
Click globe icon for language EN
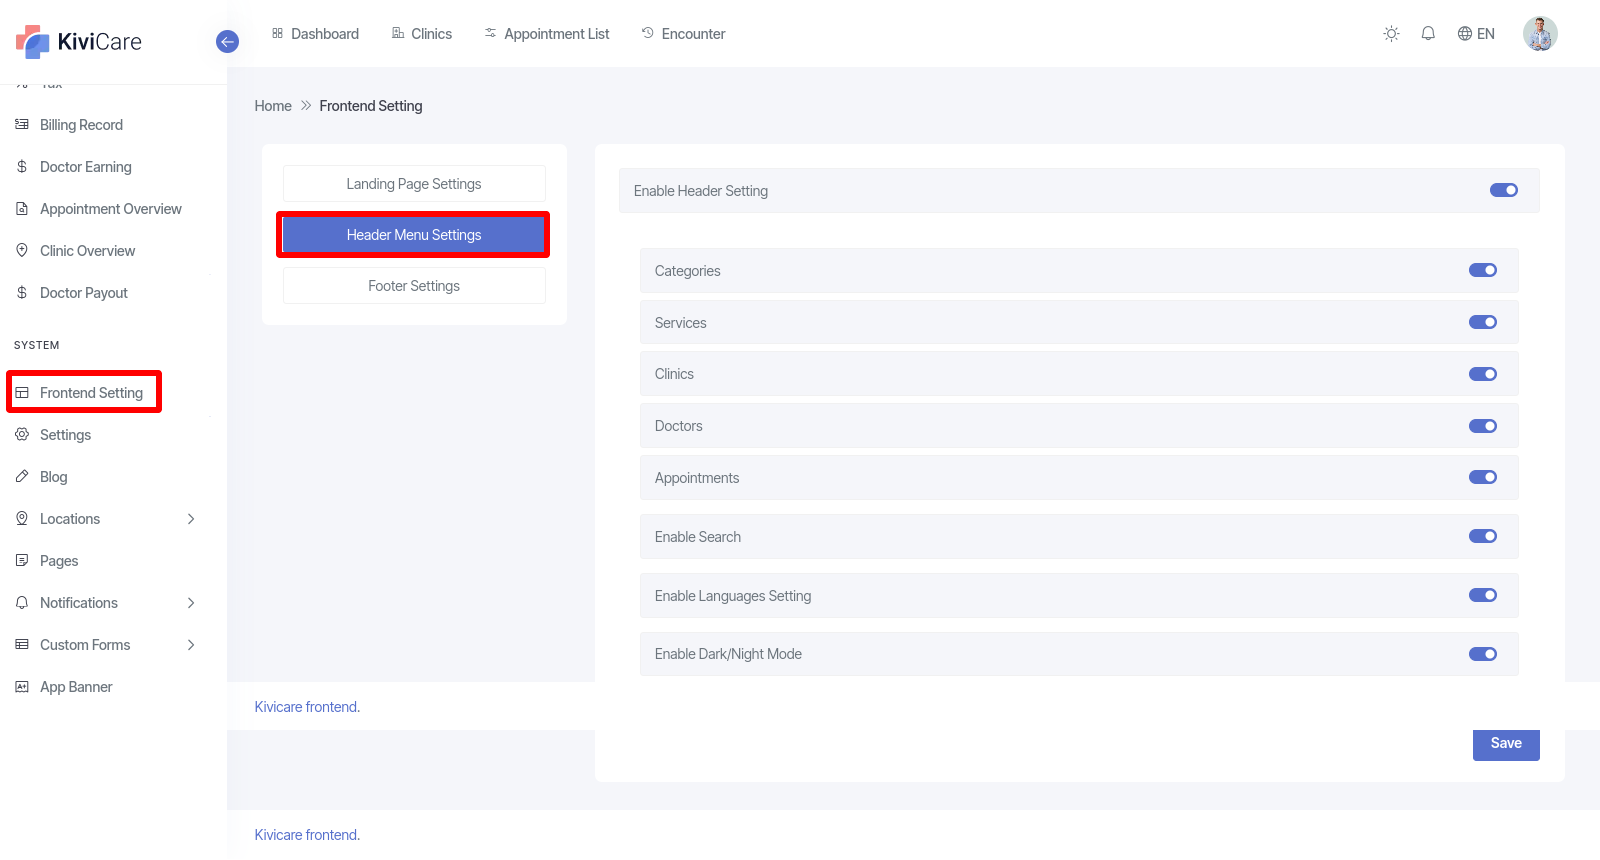click(1465, 34)
